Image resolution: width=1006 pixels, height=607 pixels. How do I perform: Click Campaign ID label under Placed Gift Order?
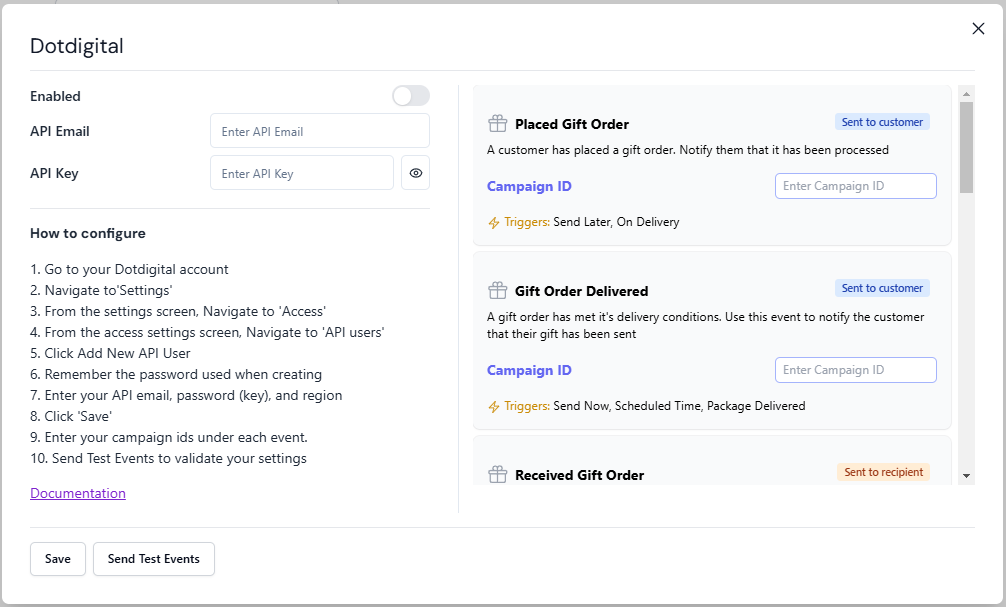[x=529, y=186]
